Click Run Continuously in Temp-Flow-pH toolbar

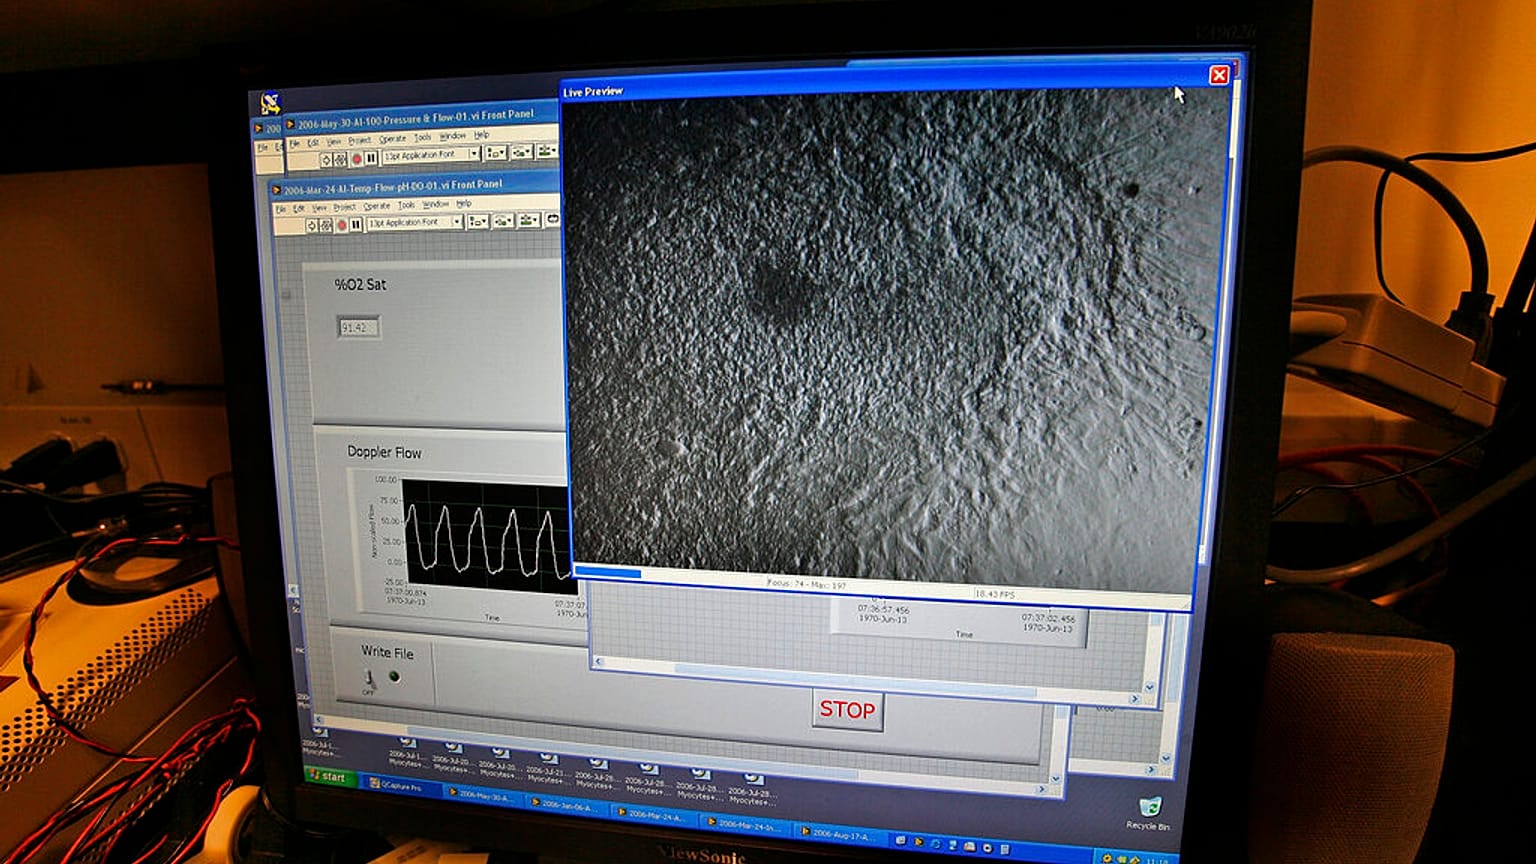[326, 225]
